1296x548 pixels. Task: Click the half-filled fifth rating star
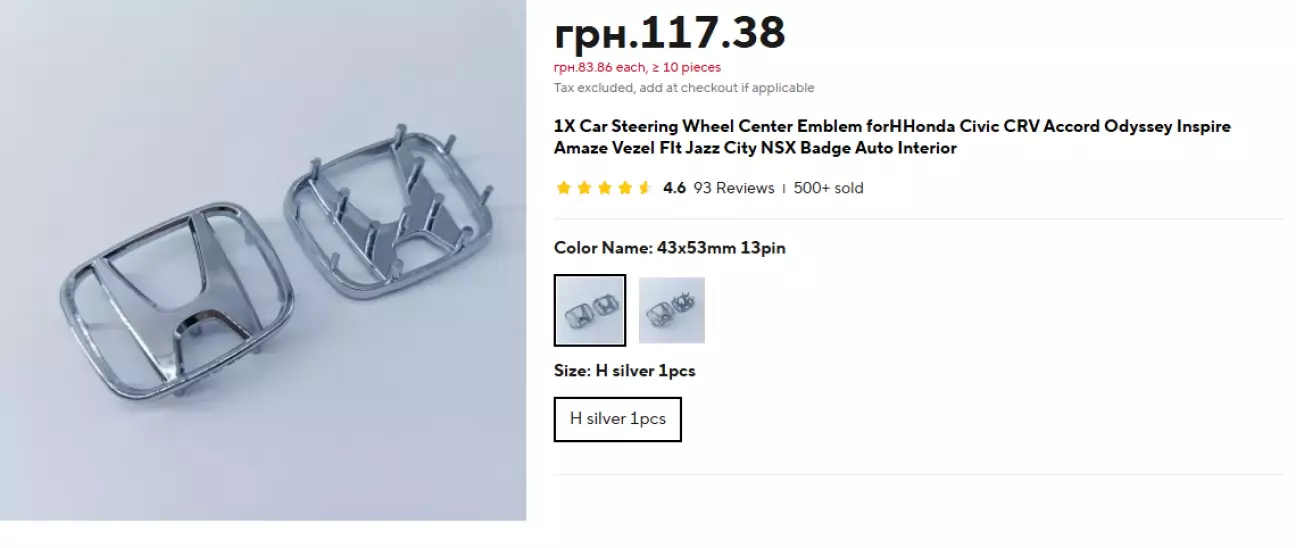click(645, 188)
